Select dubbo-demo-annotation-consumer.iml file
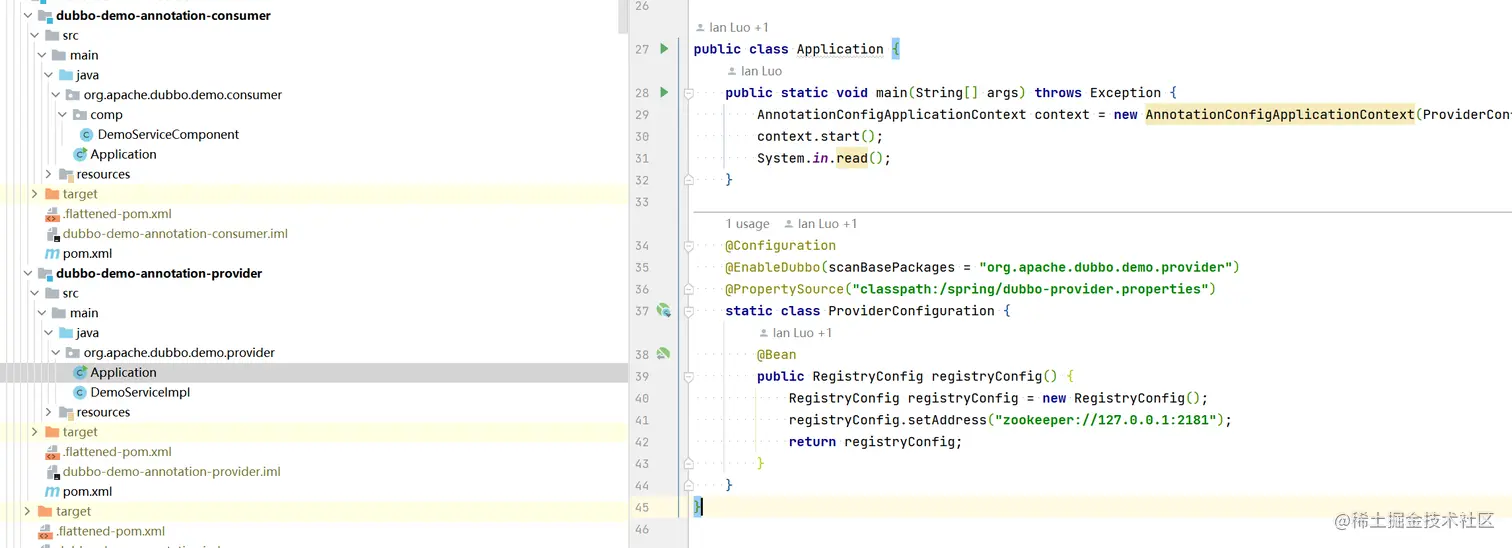 coord(175,234)
